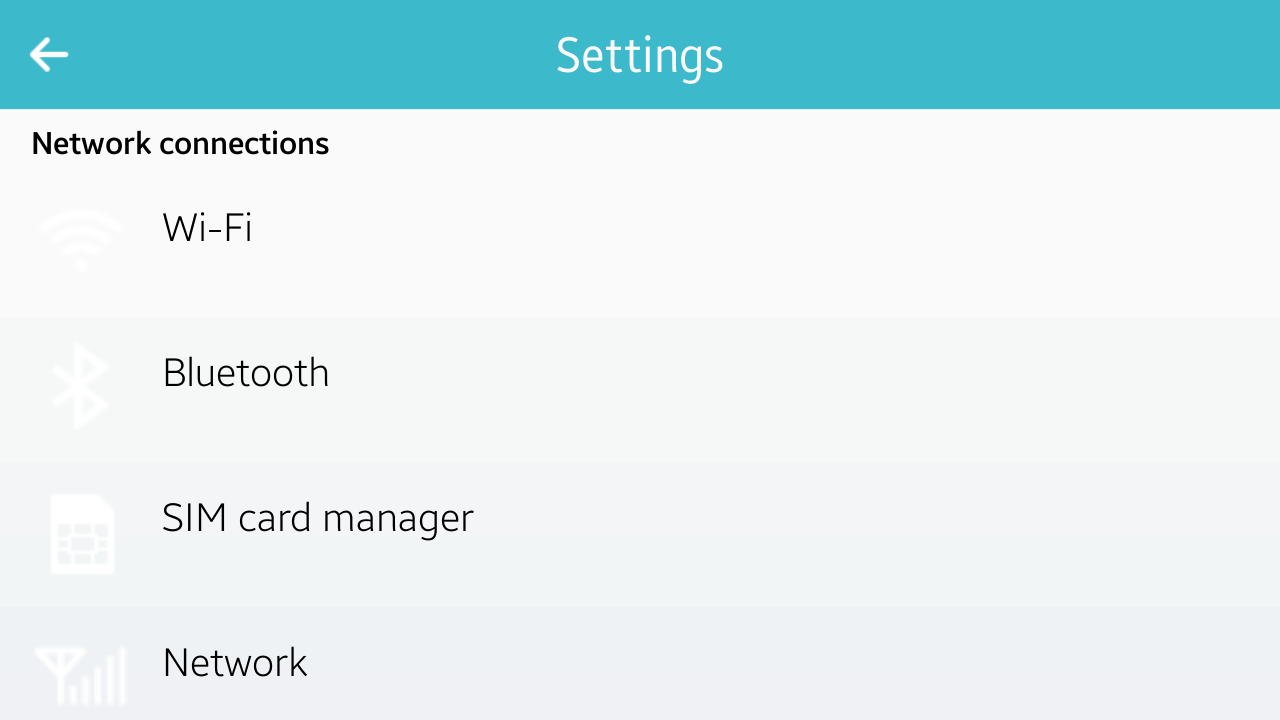Open the Network settings label

point(235,663)
